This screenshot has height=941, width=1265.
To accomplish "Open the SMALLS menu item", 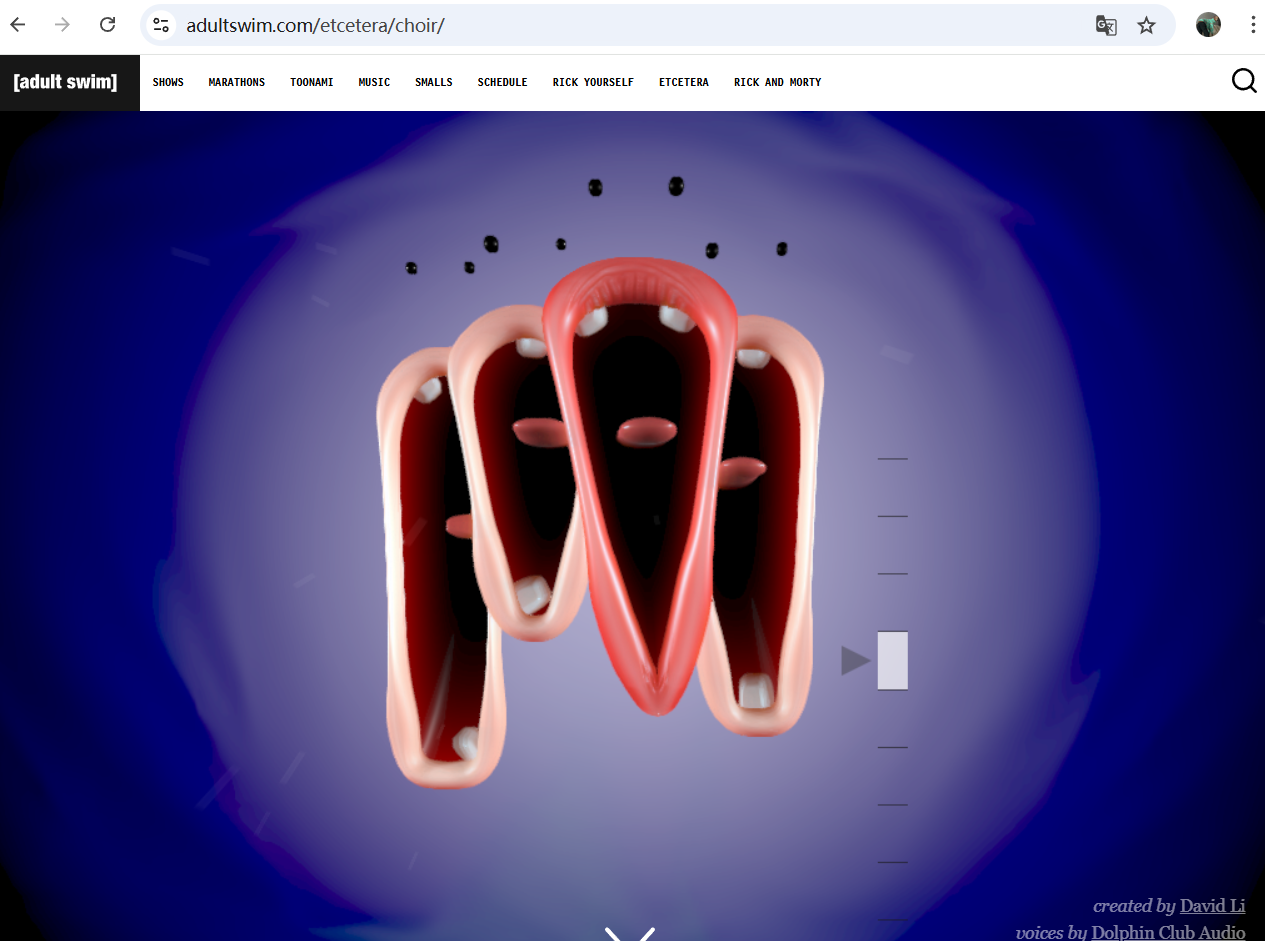I will pos(434,82).
